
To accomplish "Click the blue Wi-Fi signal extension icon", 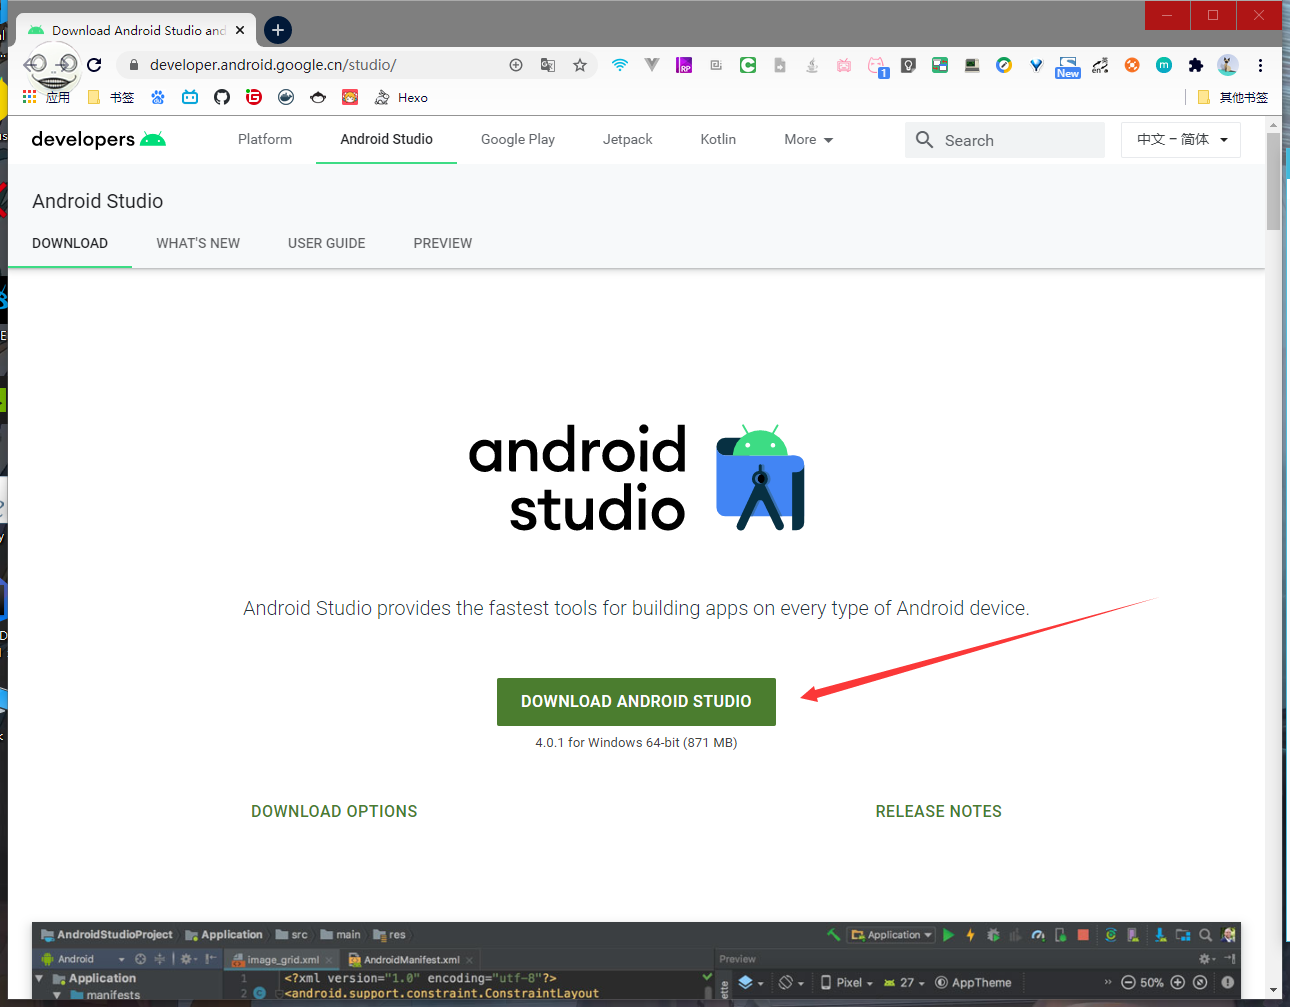I will (x=620, y=65).
